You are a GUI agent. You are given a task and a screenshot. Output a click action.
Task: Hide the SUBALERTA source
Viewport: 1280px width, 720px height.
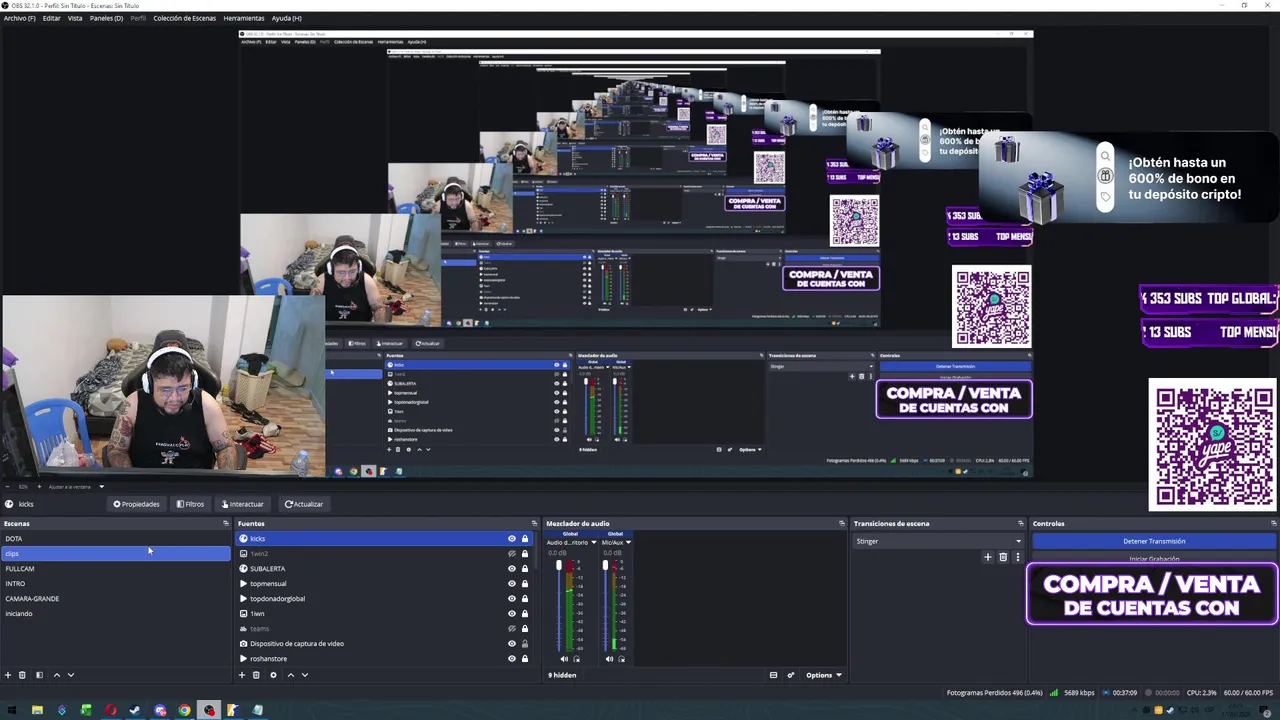(x=511, y=569)
